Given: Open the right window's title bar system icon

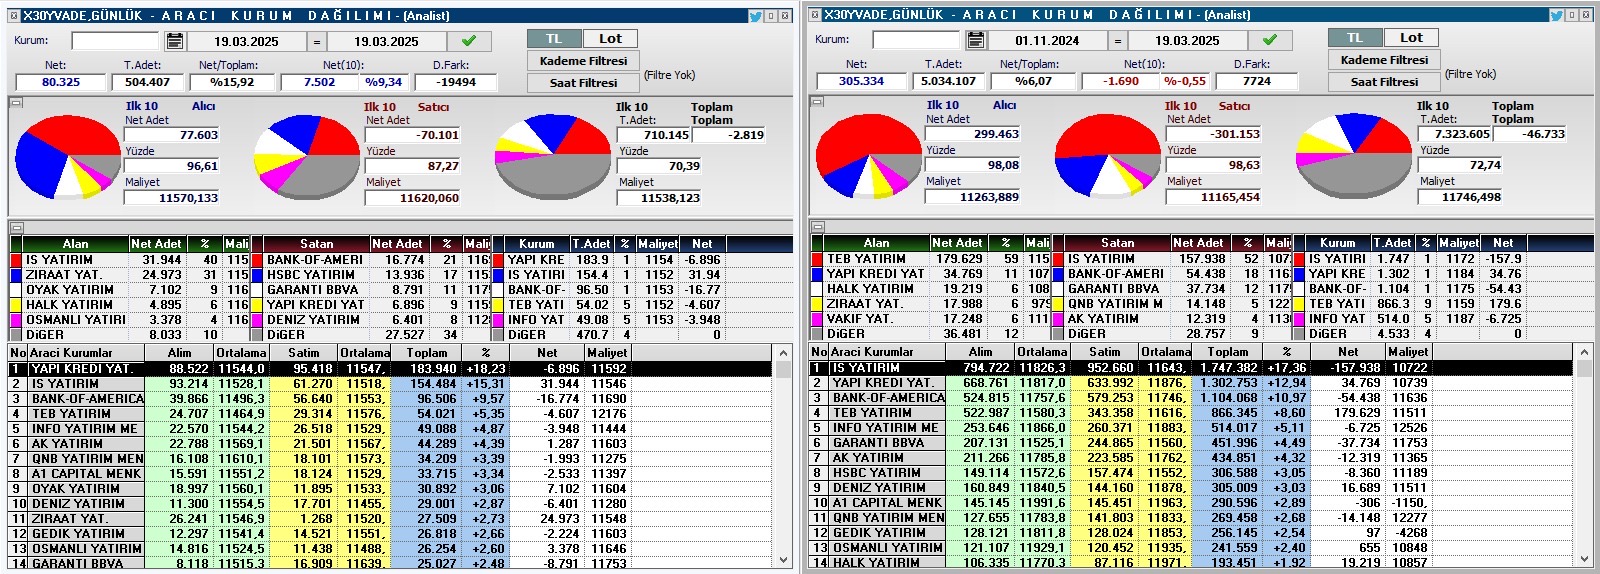Looking at the screenshot, I should [815, 14].
